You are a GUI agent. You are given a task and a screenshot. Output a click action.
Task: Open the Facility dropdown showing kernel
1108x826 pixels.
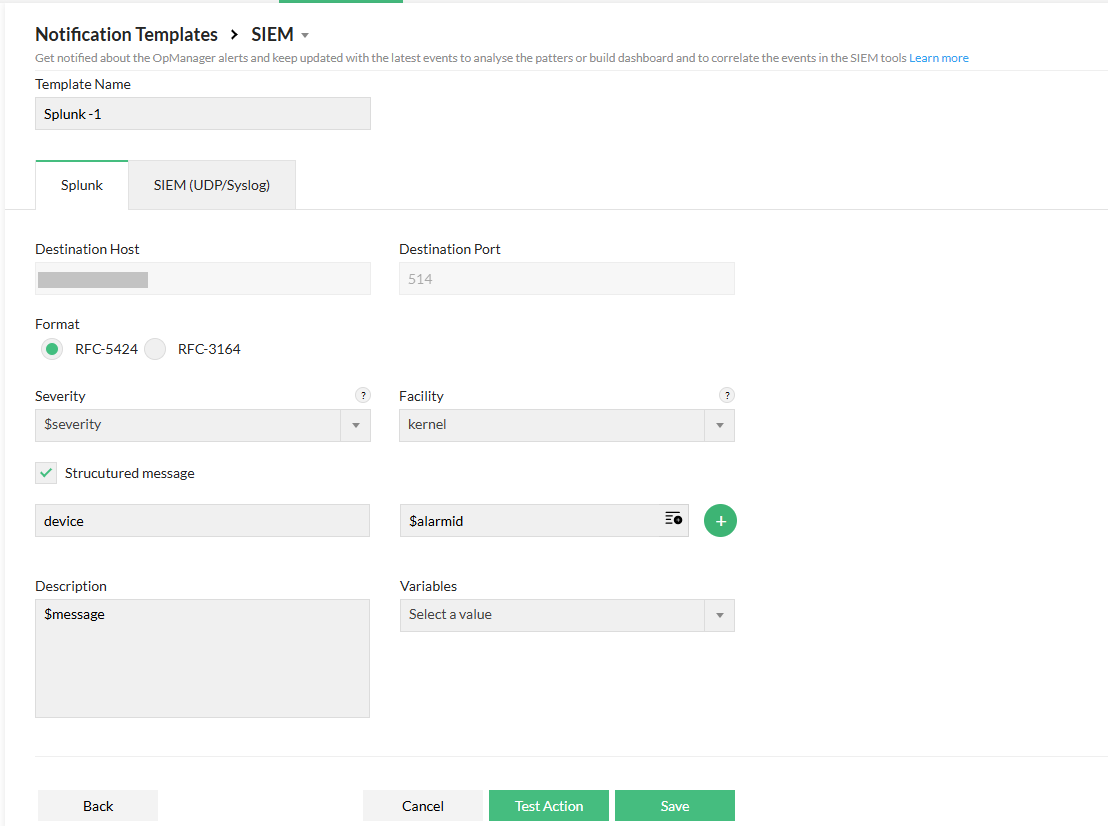720,425
